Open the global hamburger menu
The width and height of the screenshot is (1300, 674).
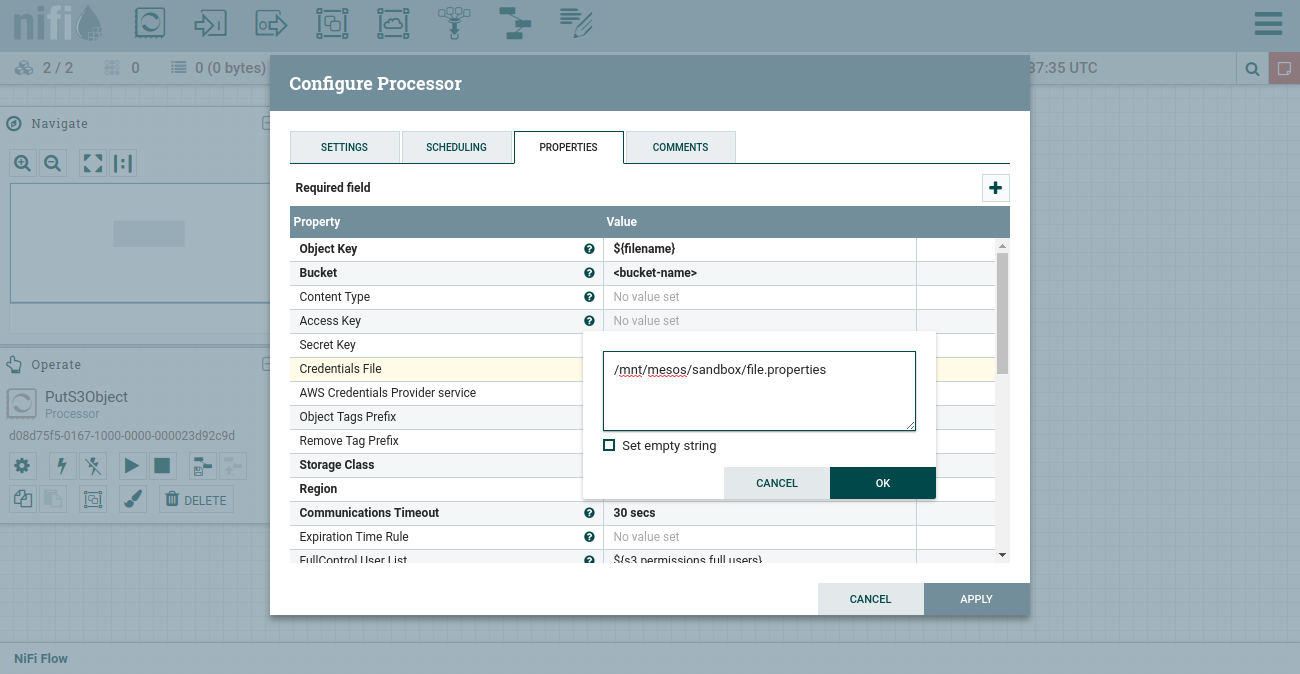tap(1268, 23)
